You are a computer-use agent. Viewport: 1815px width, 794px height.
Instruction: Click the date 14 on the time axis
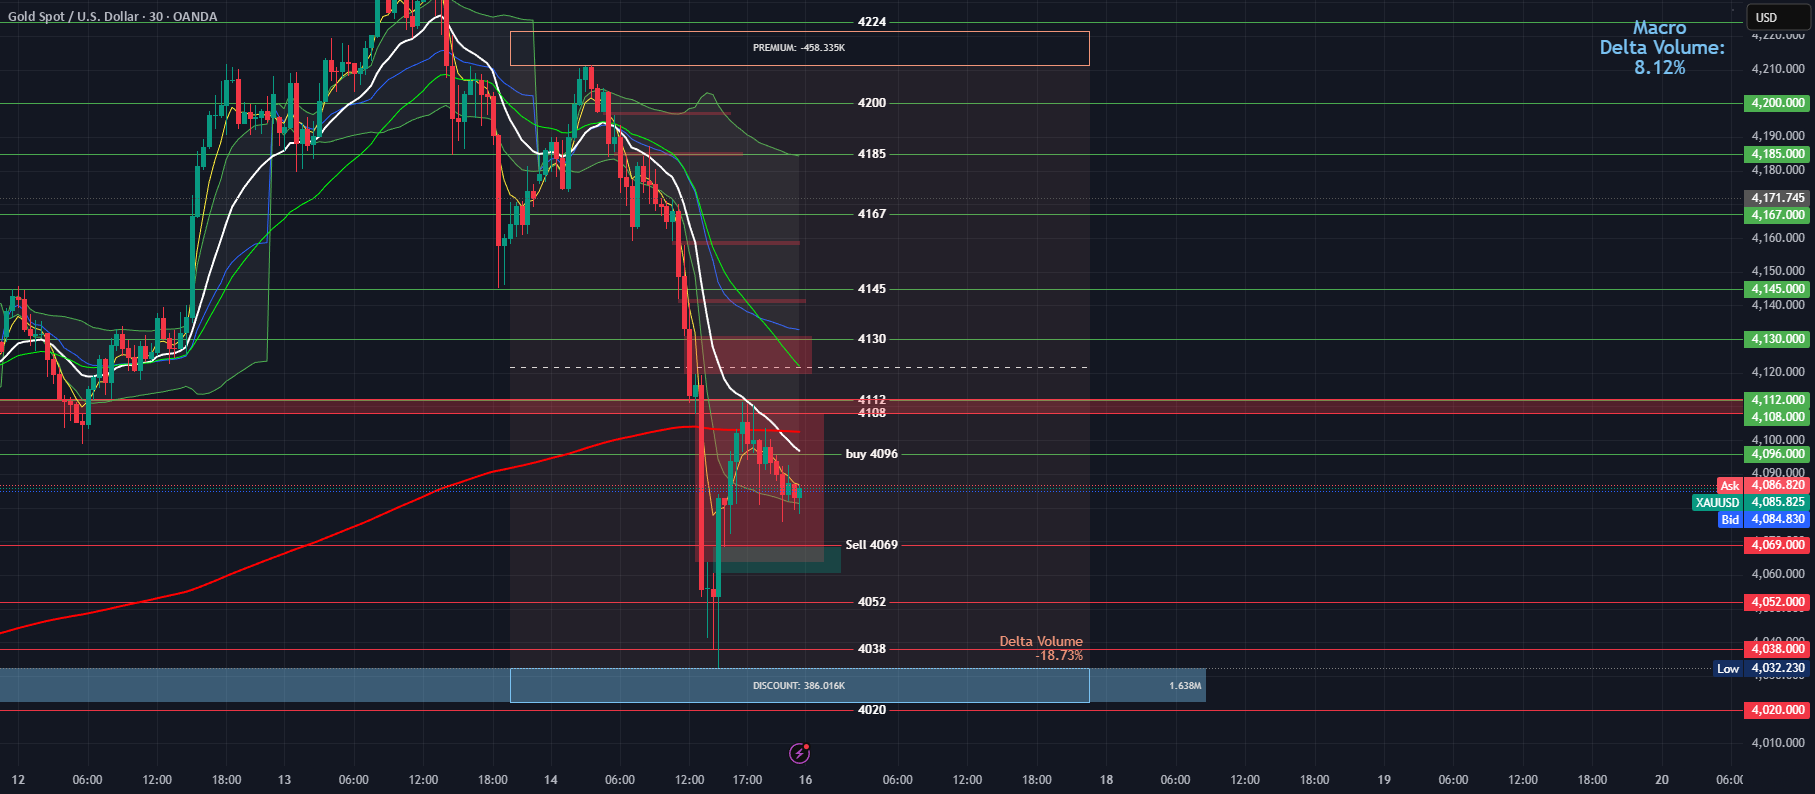click(551, 780)
